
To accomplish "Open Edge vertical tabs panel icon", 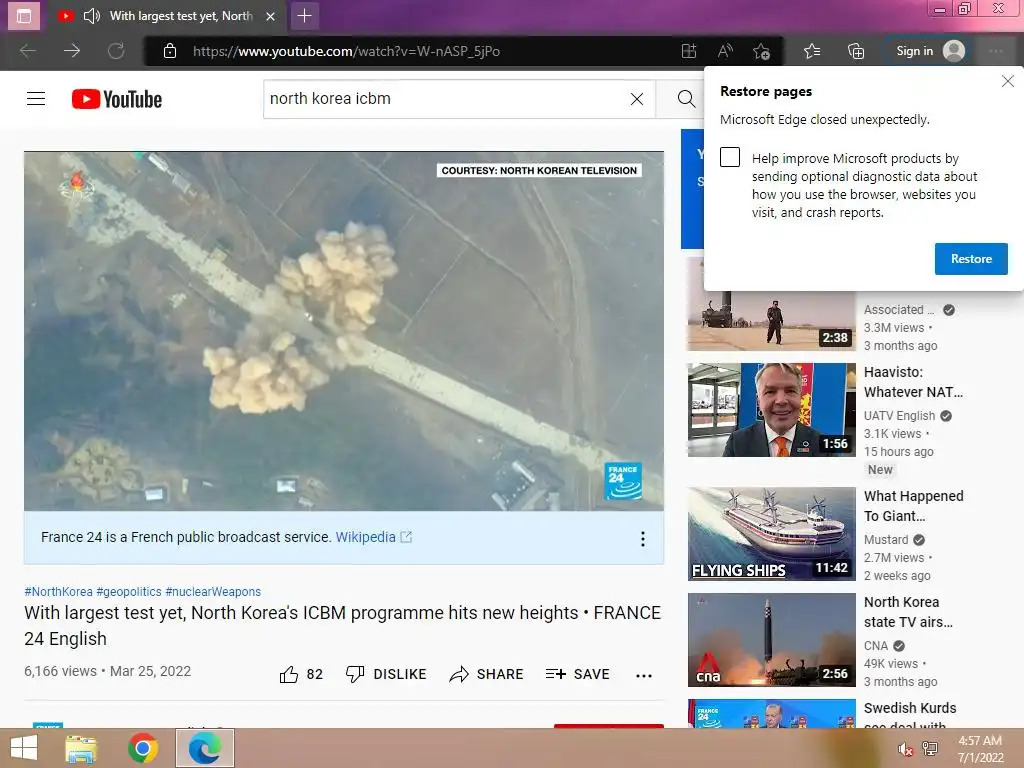I will [x=24, y=16].
